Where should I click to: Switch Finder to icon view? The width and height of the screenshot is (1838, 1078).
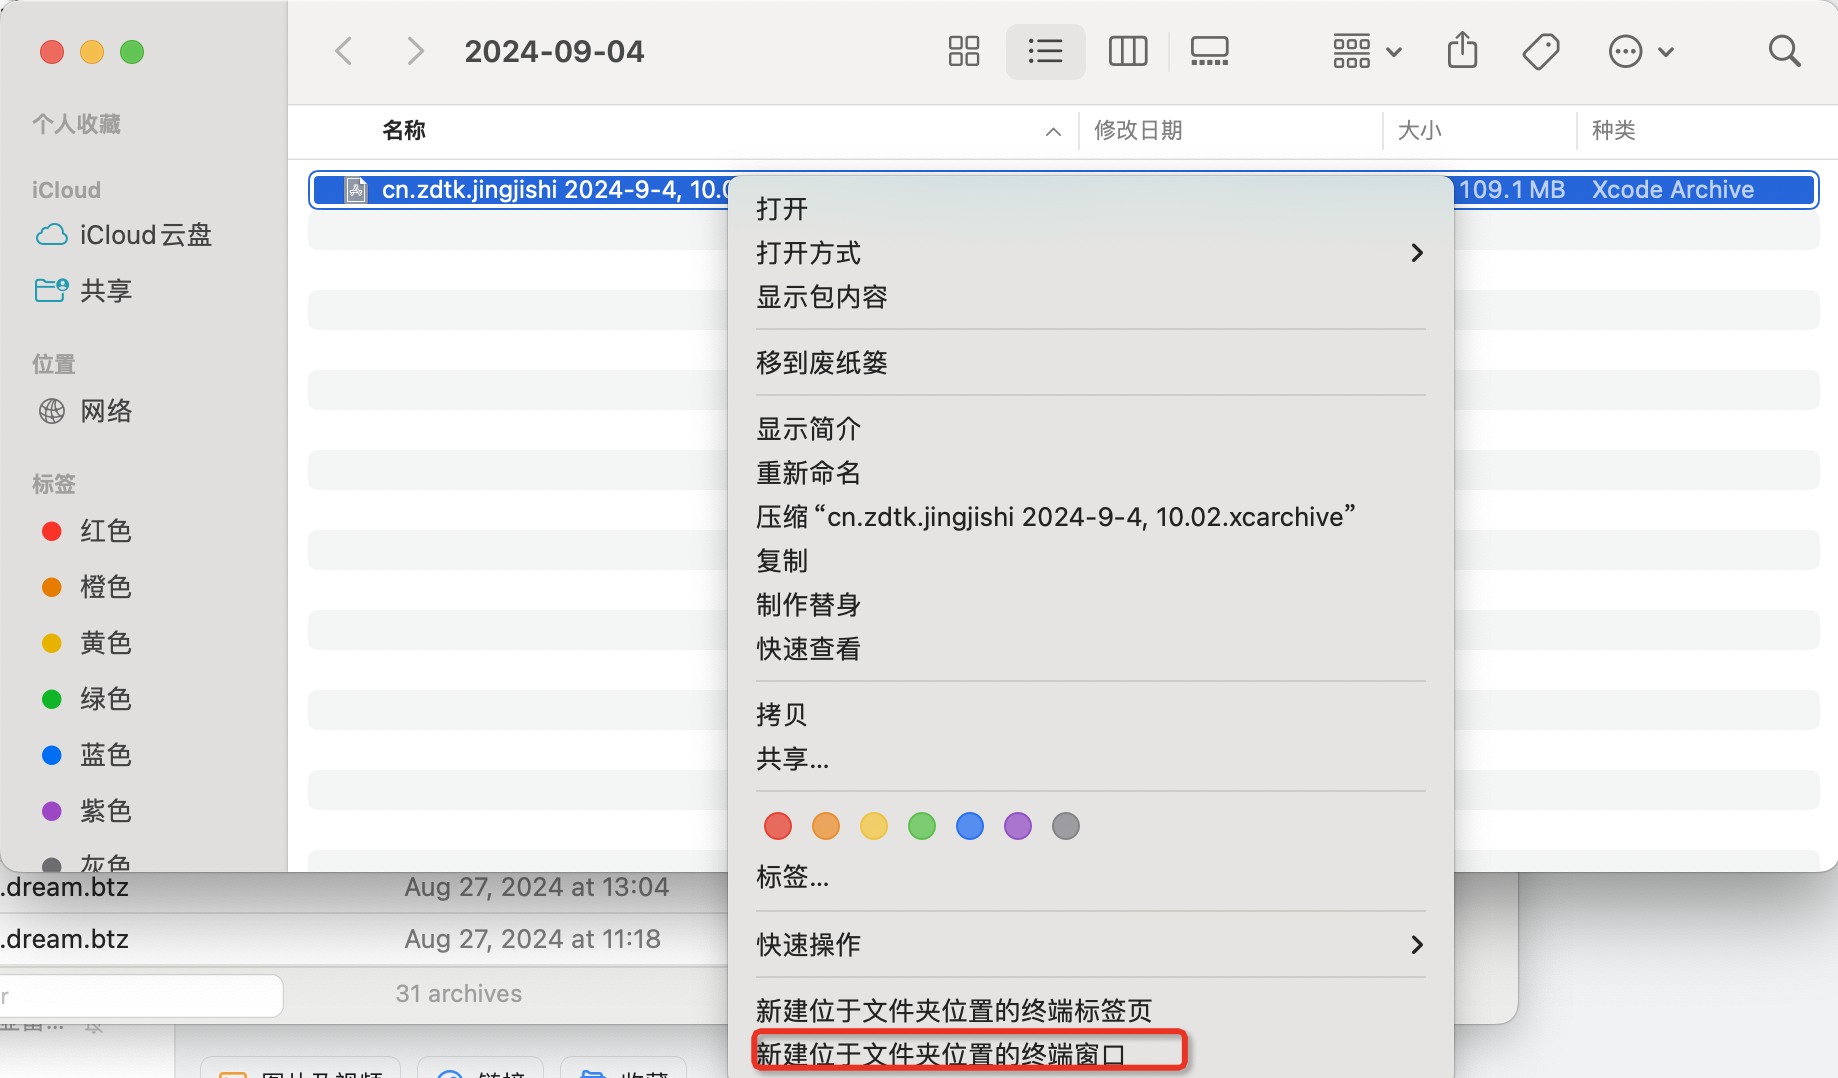pyautogui.click(x=963, y=51)
